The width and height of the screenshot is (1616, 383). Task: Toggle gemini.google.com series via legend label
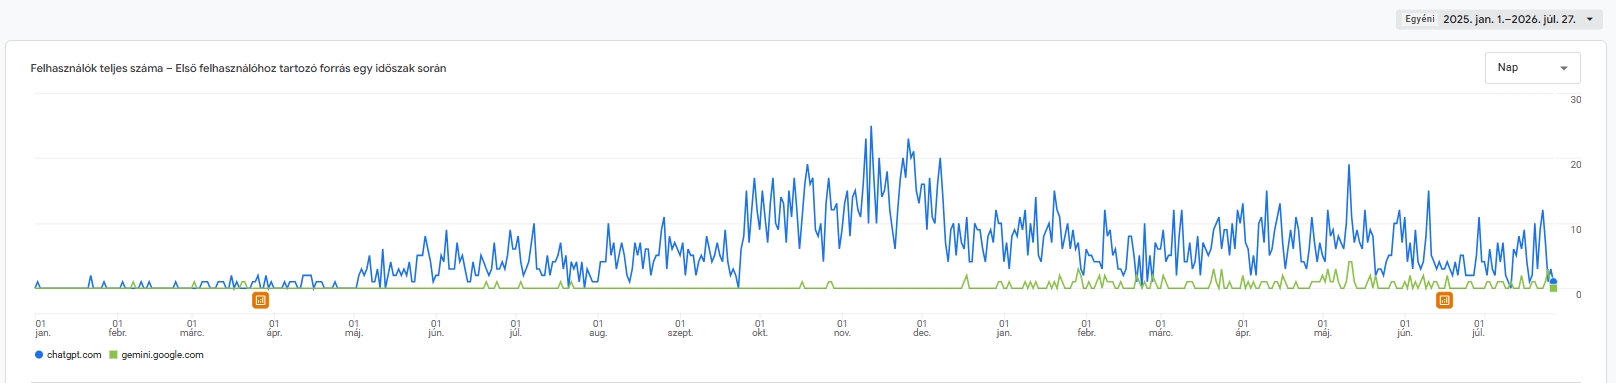click(162, 355)
